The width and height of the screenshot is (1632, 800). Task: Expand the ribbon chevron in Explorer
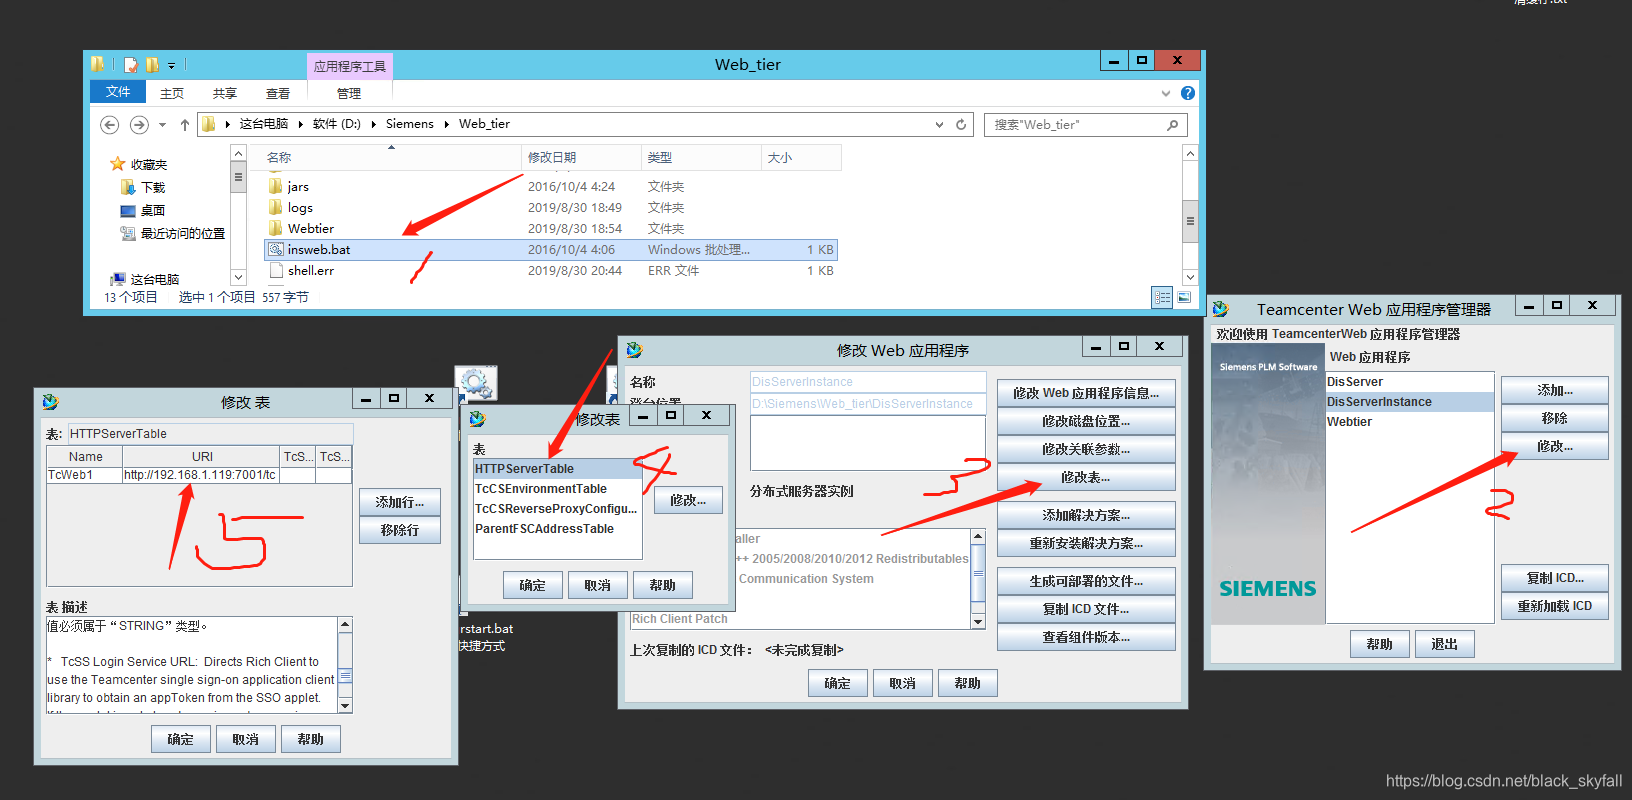[x=1165, y=93]
